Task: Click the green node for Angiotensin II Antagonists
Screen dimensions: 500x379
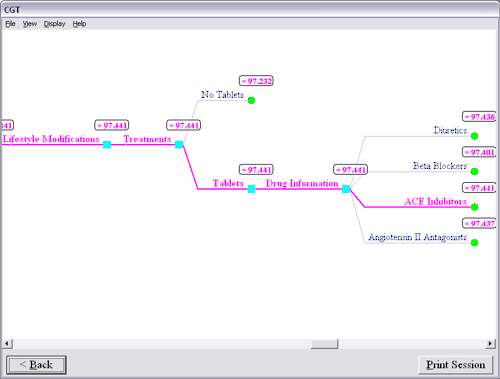Action: (x=475, y=243)
